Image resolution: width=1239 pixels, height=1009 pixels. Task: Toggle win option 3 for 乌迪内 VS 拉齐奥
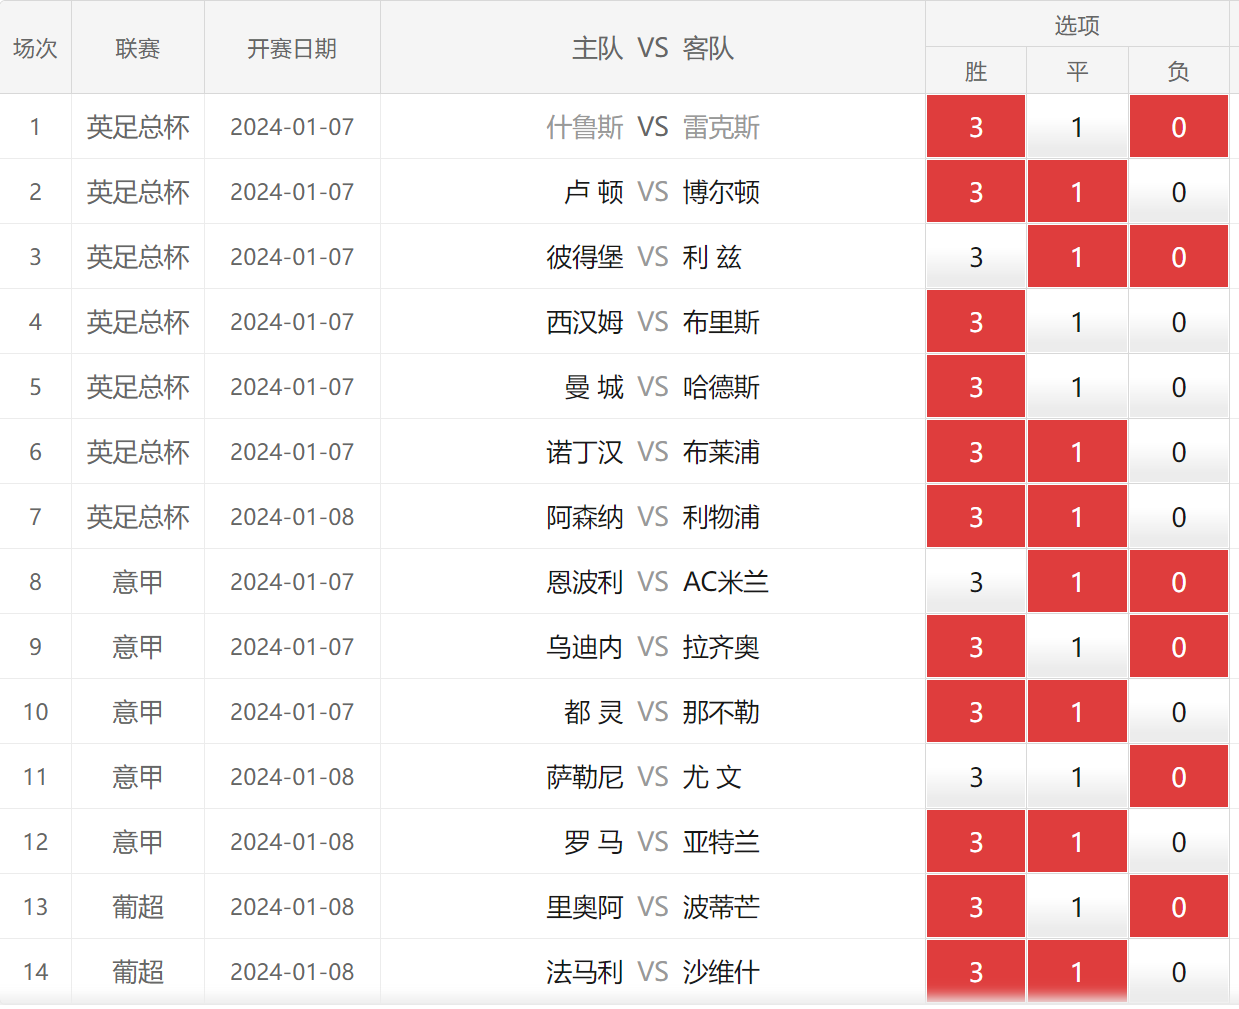[x=976, y=647]
